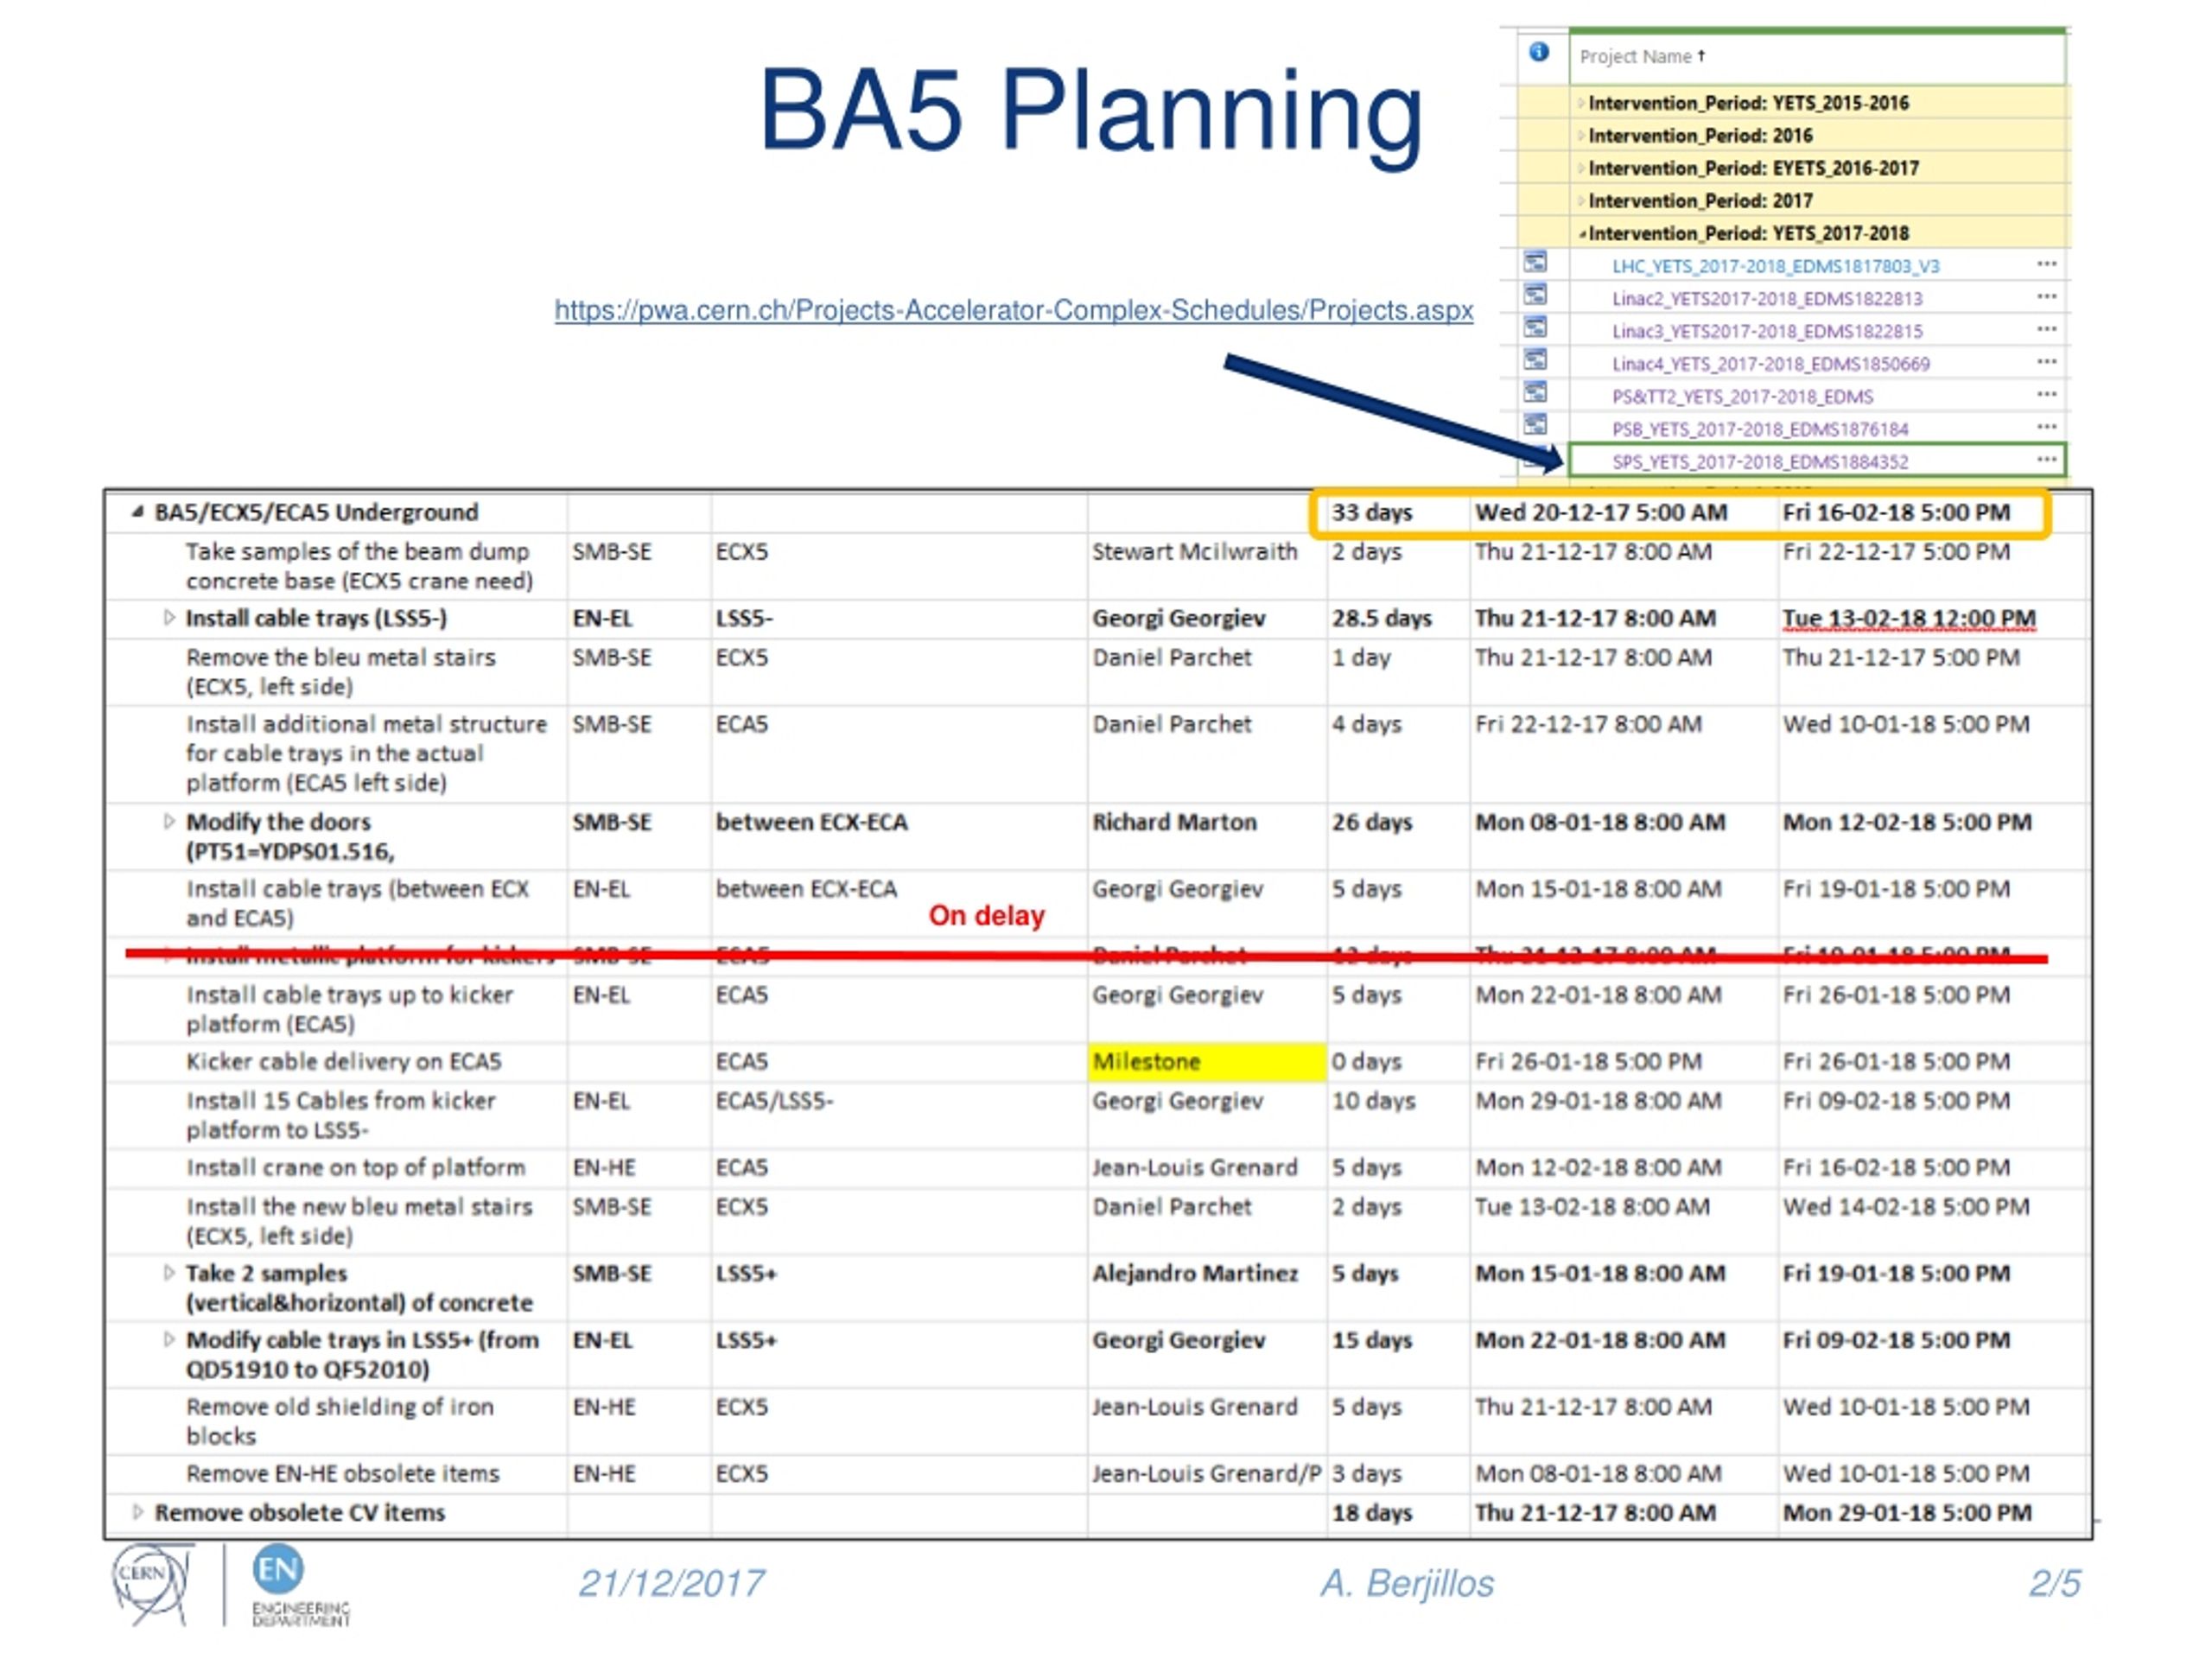2212x1659 pixels.
Task: Open PS&TT2_YETS_2017-2018_EDMS project link
Action: click(1742, 397)
